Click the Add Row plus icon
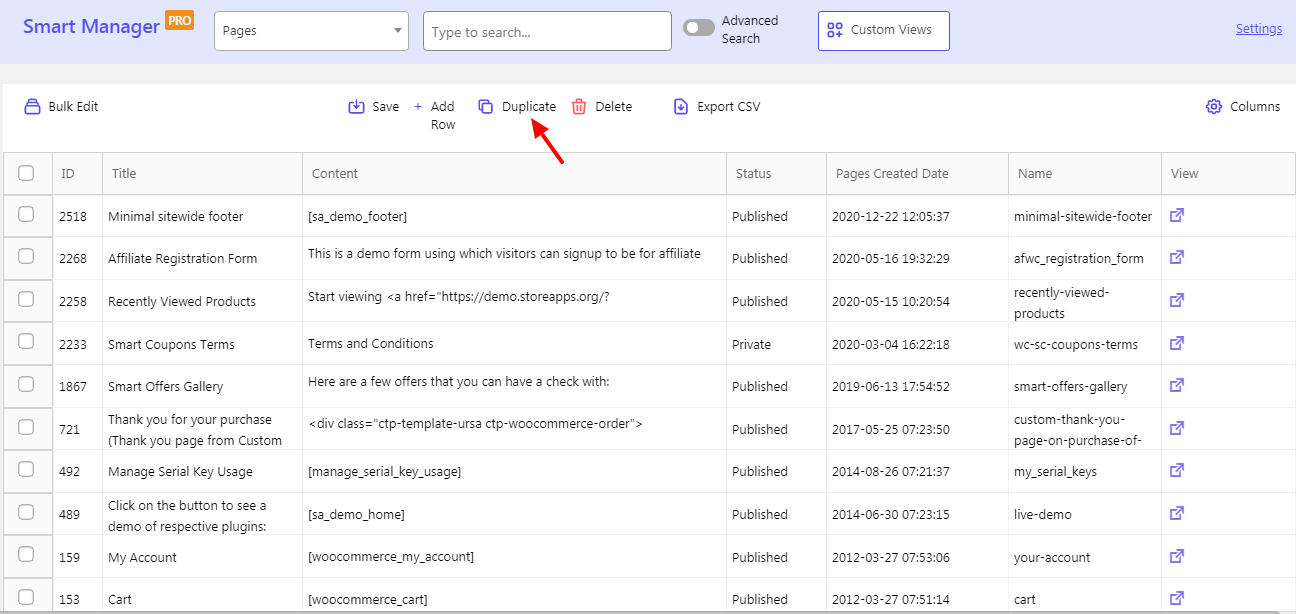The height and width of the screenshot is (614, 1296). tap(418, 106)
